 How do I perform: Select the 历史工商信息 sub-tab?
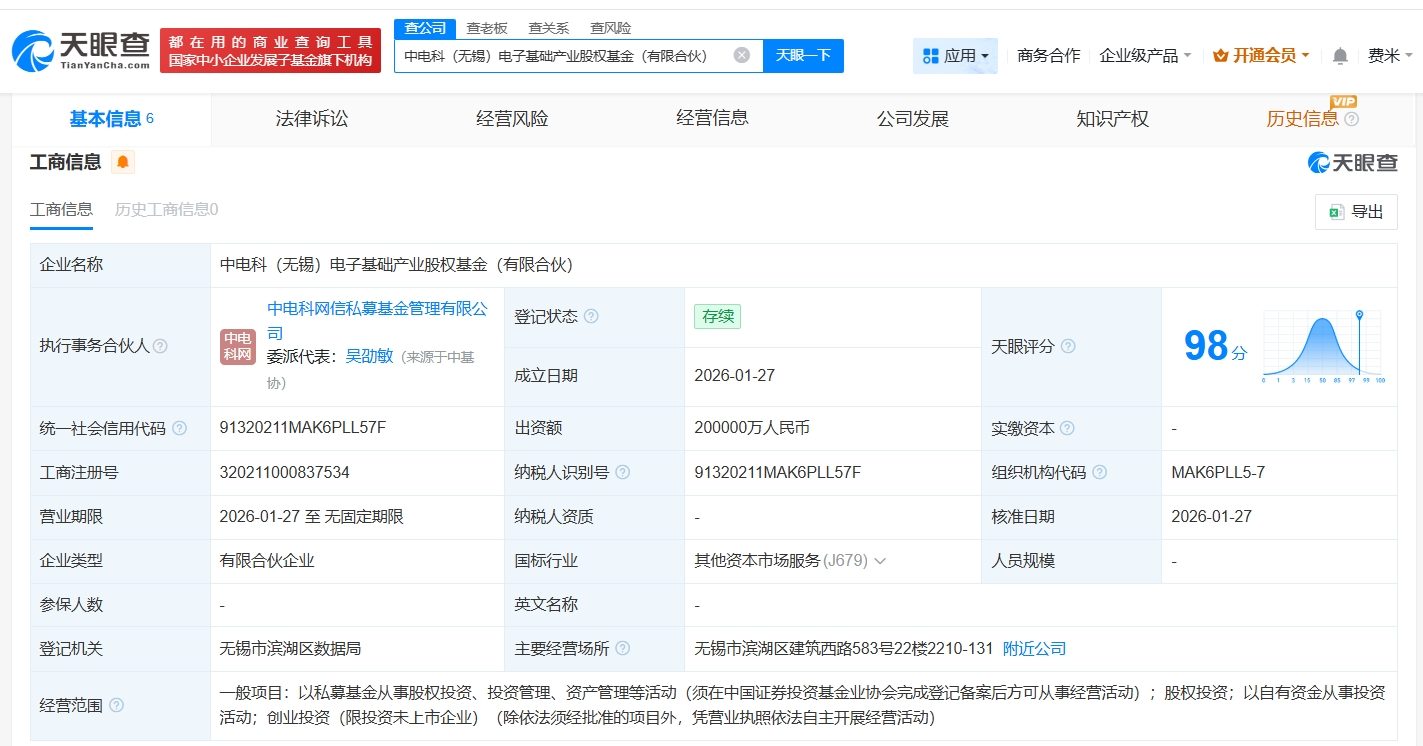166,209
